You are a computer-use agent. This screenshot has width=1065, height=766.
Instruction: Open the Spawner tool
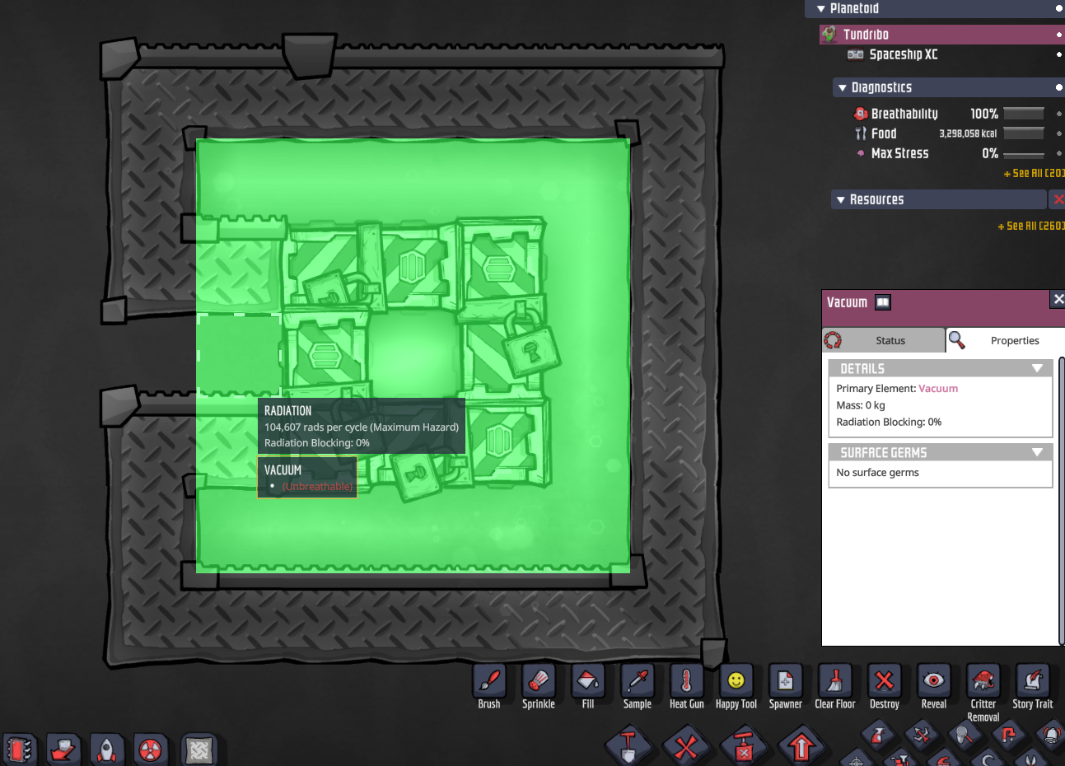785,681
